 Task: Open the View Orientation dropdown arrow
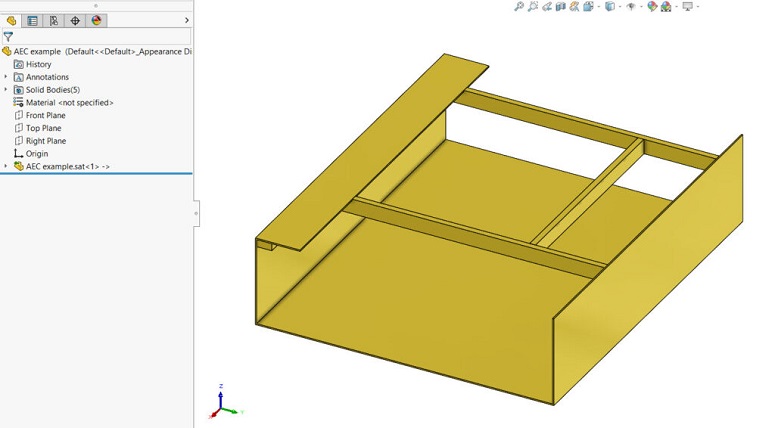point(599,6)
